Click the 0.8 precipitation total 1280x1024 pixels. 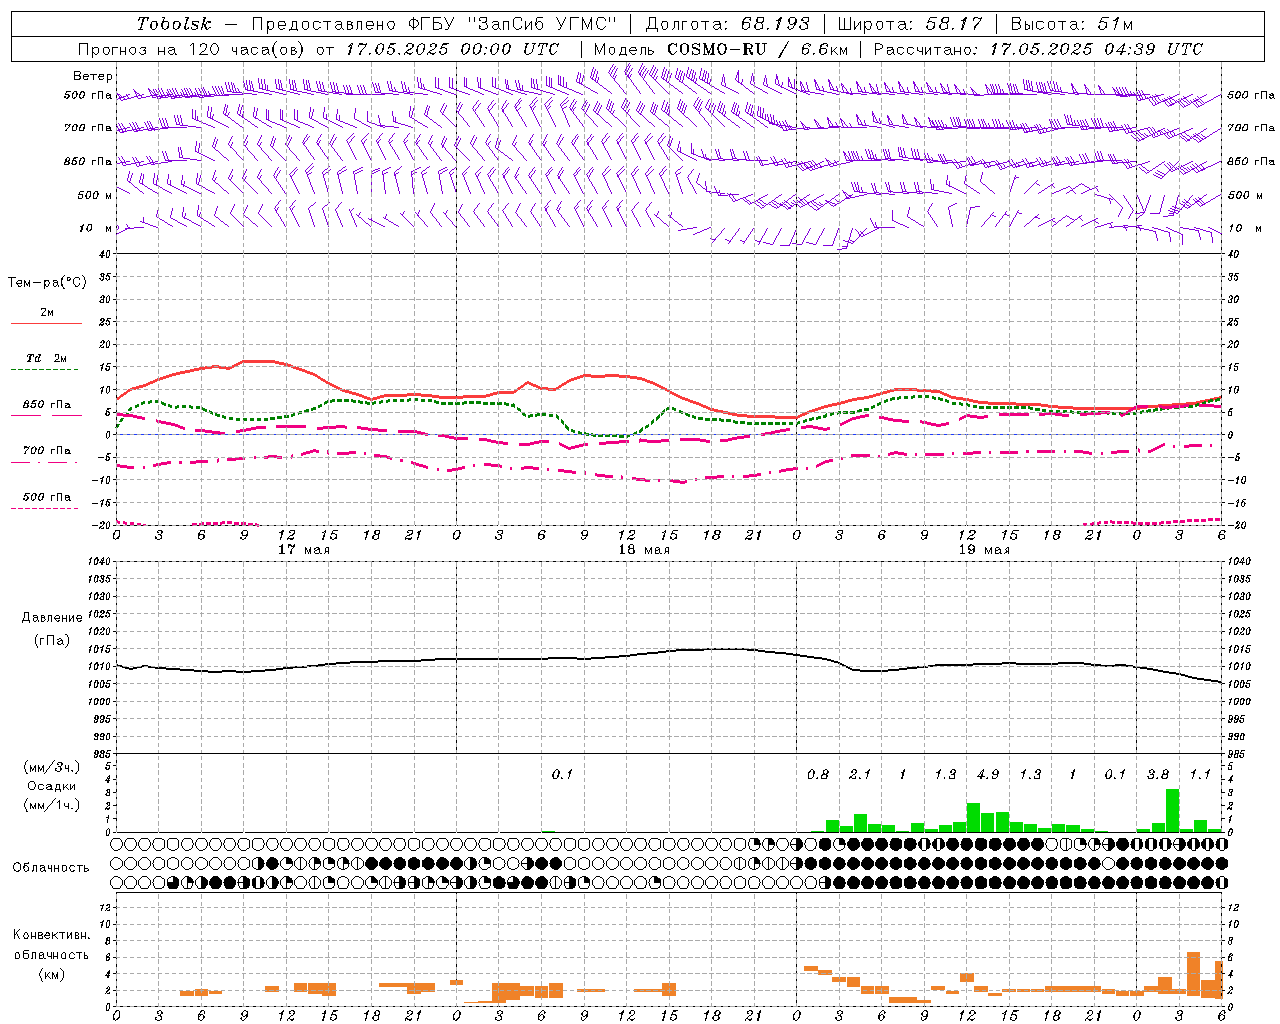tap(818, 774)
